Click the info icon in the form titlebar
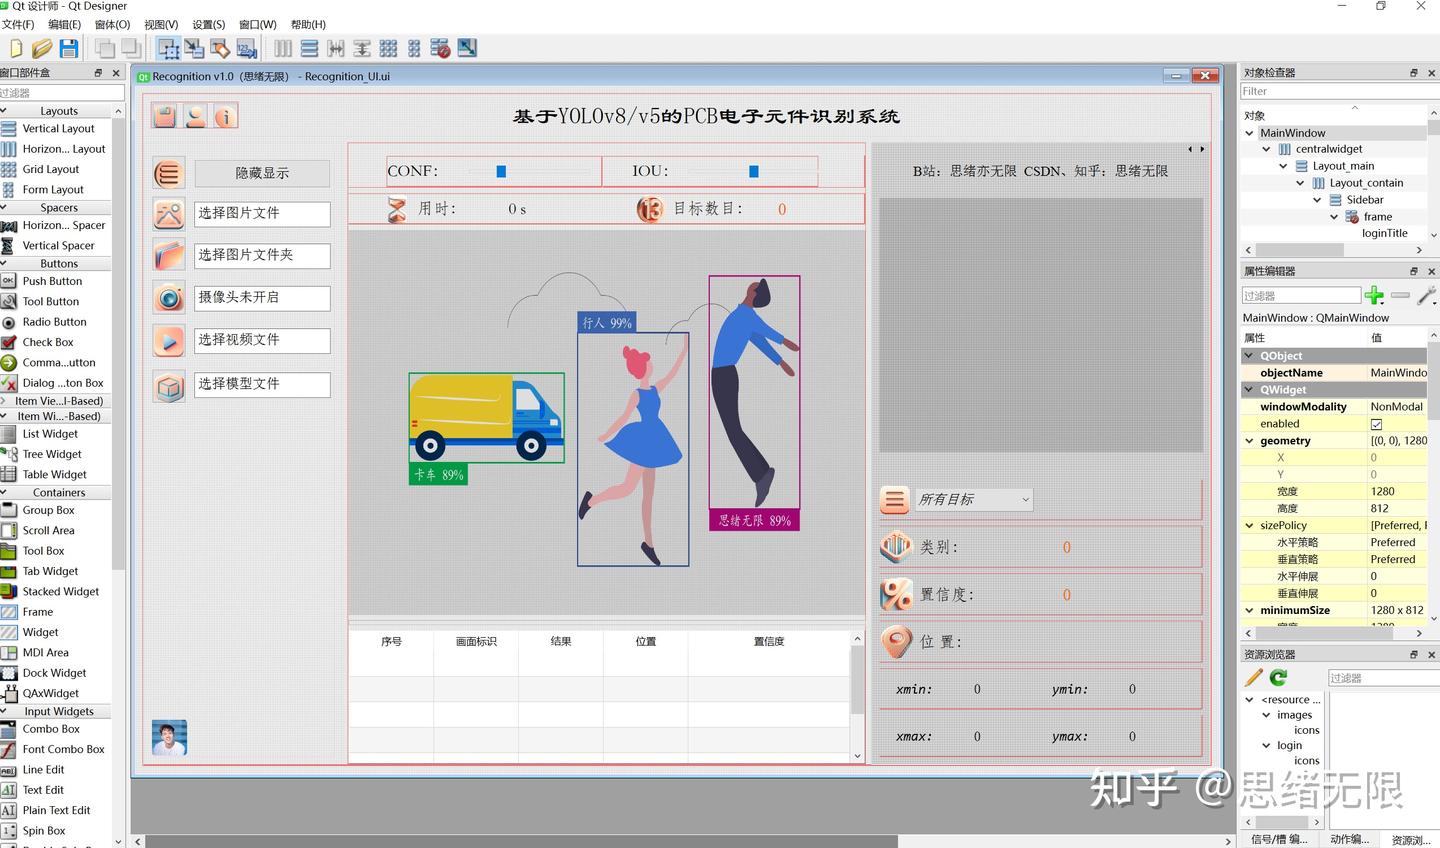The height and width of the screenshot is (848, 1440). 225,115
